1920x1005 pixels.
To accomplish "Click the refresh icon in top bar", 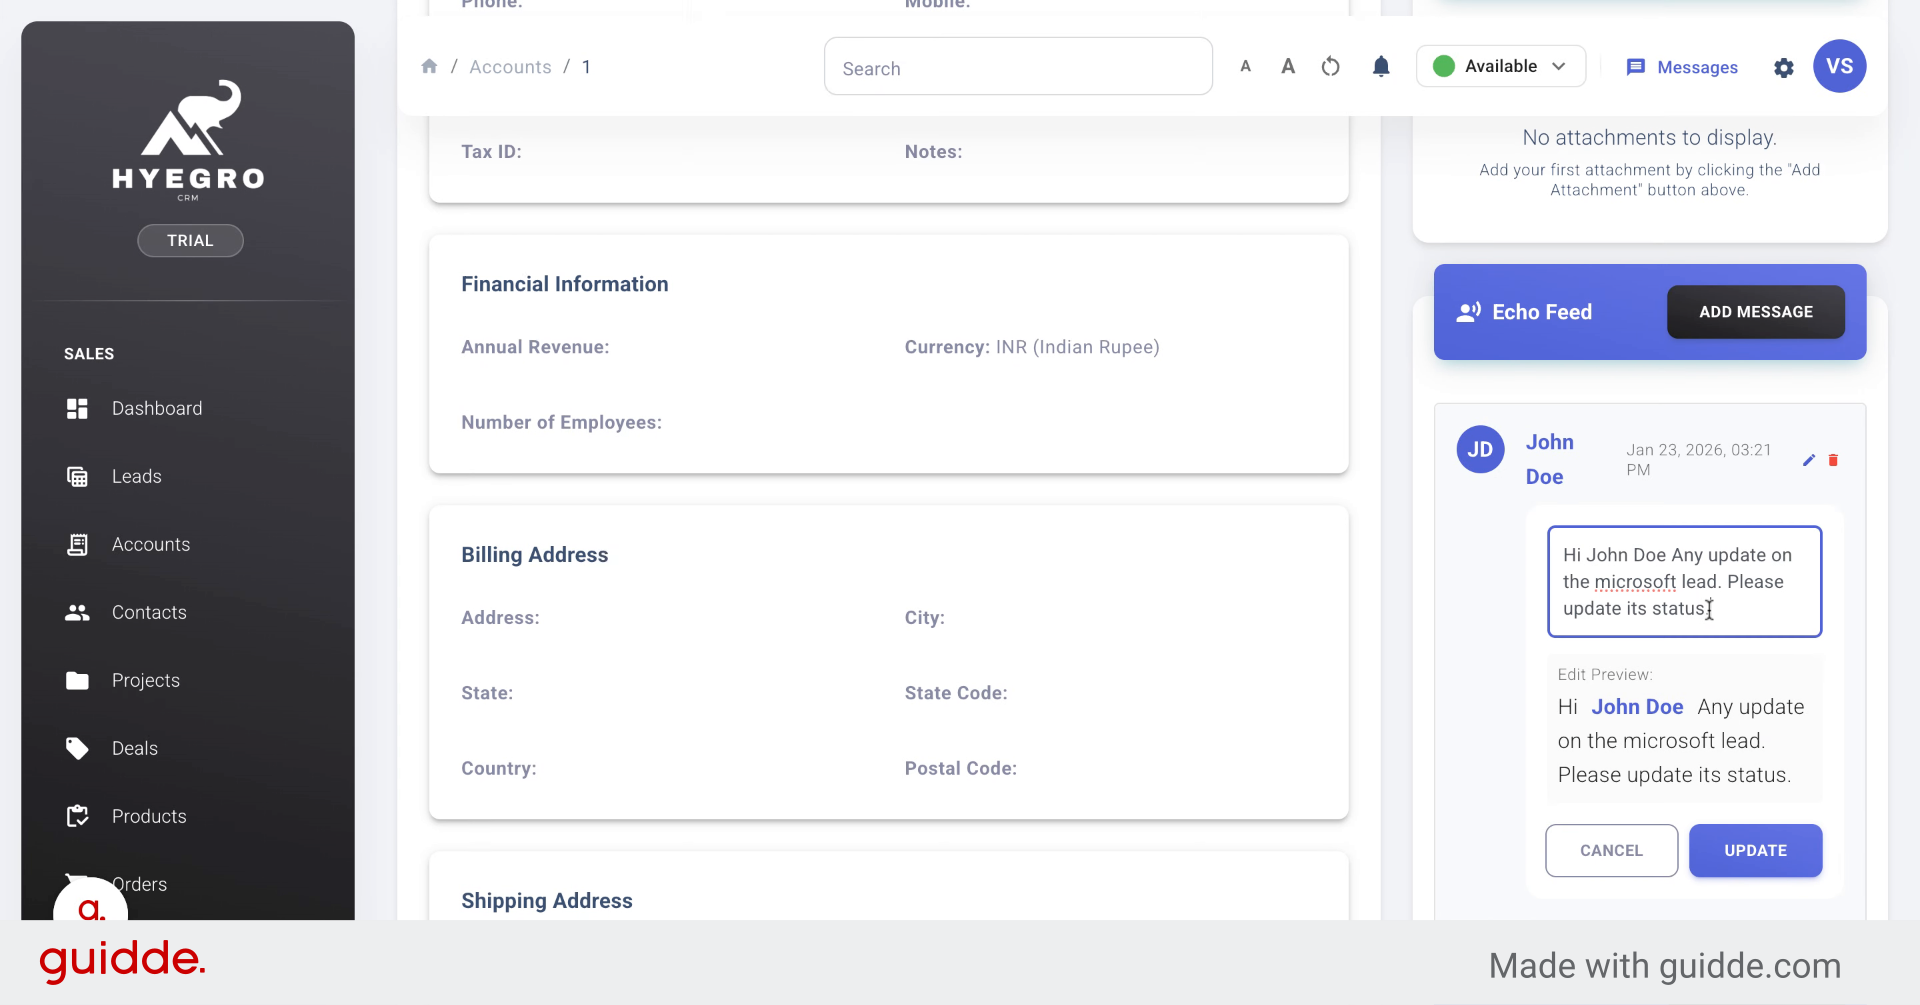I will 1330,67.
